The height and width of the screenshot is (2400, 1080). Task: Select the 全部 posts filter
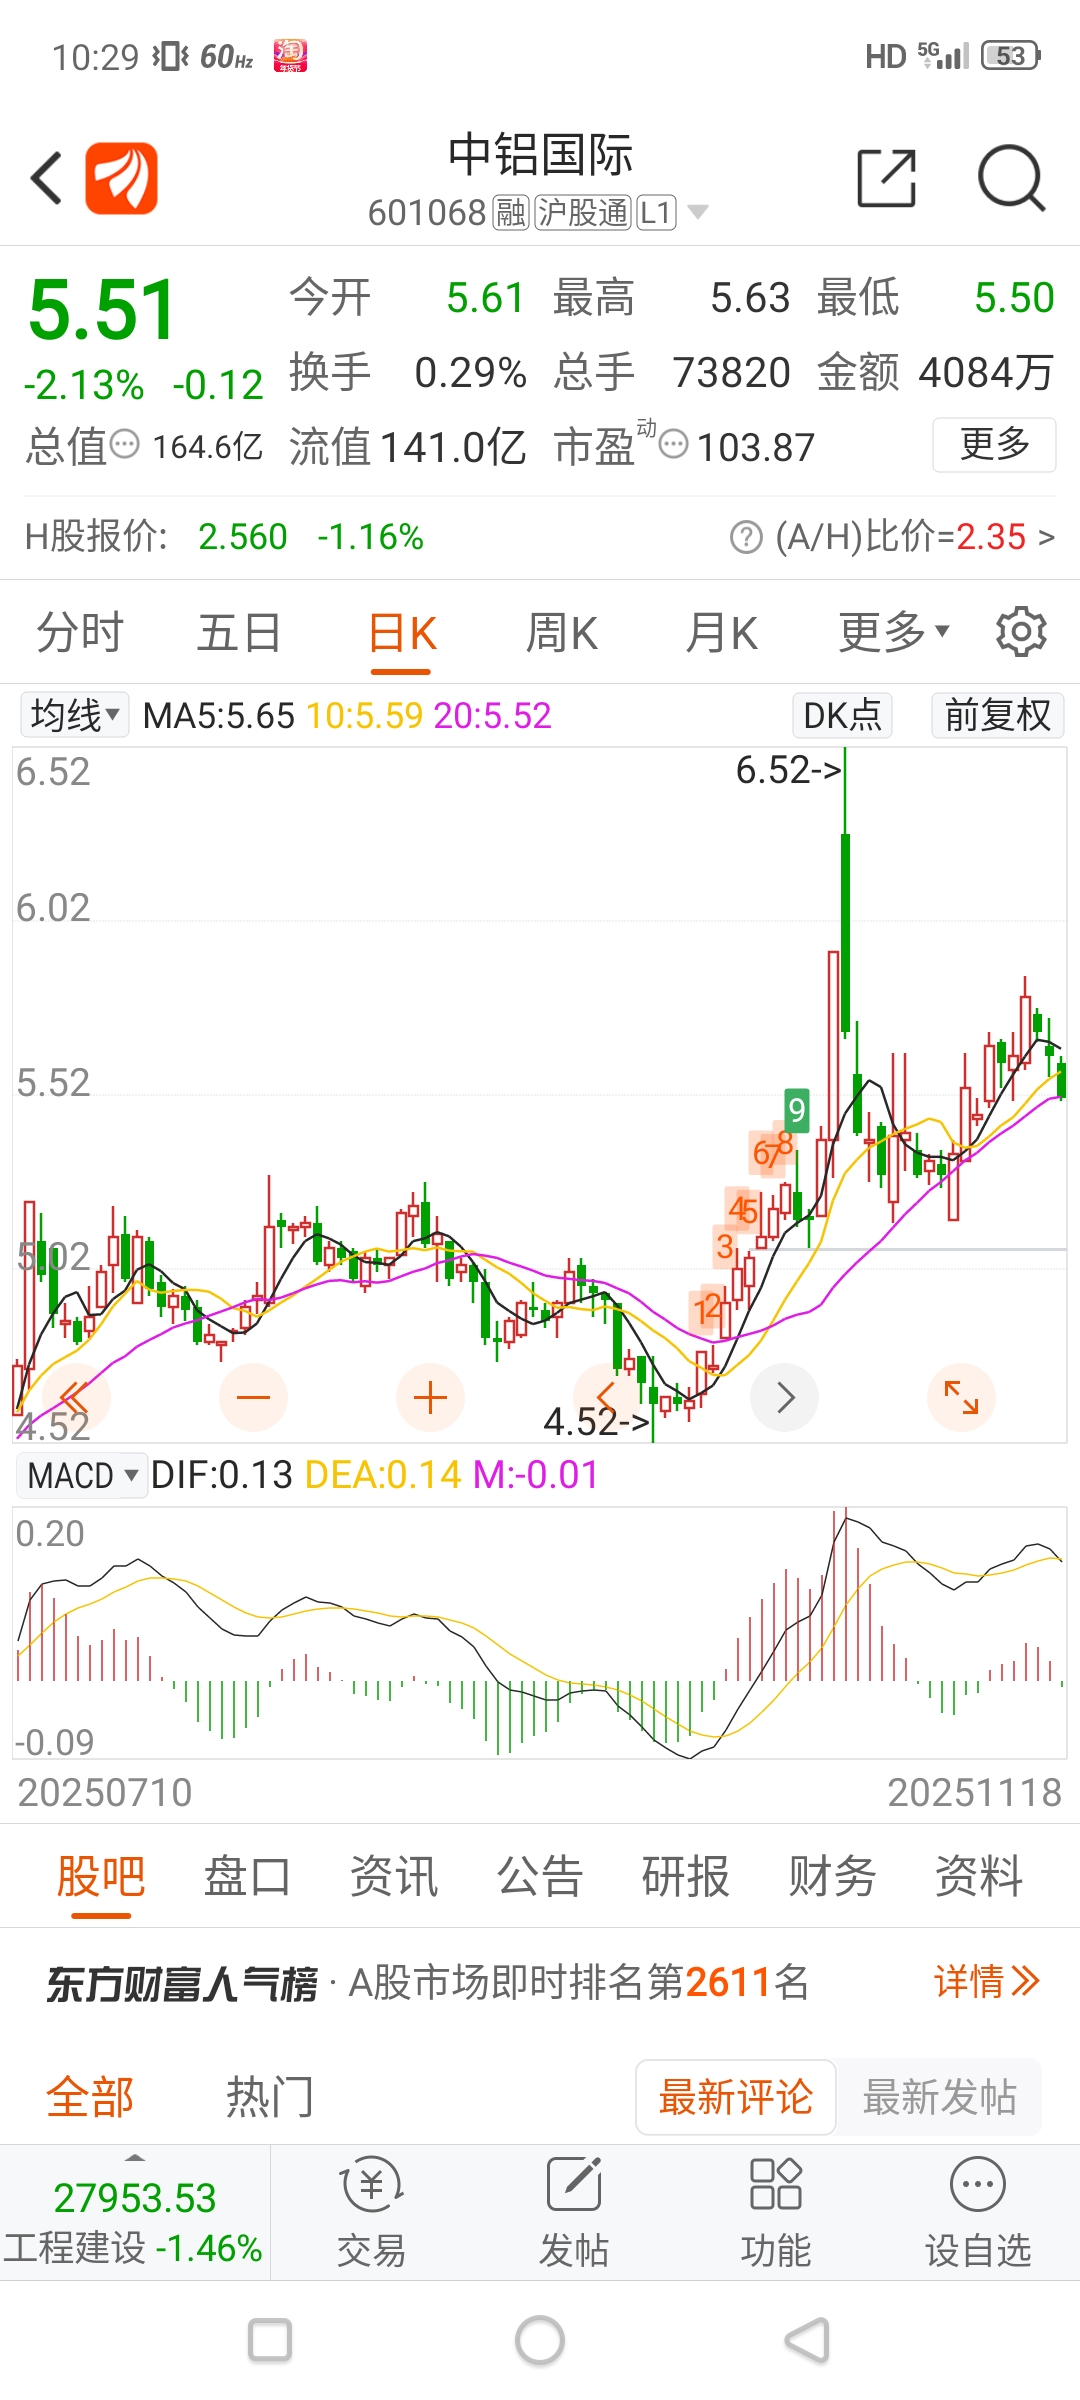click(x=90, y=2096)
